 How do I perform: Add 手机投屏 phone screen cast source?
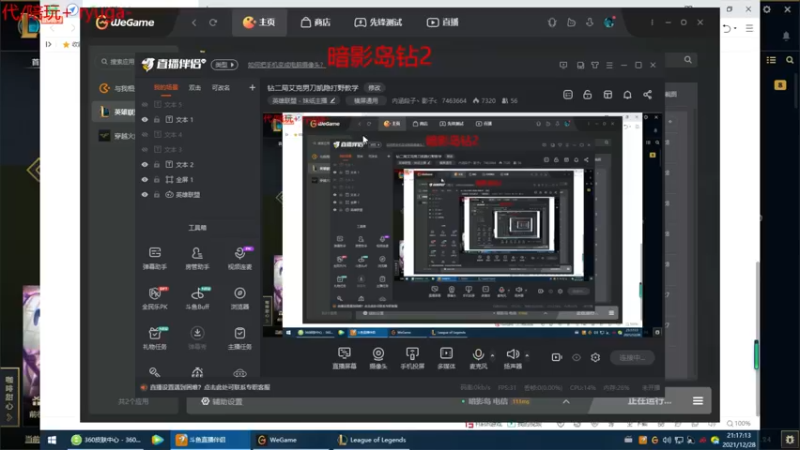coord(412,358)
